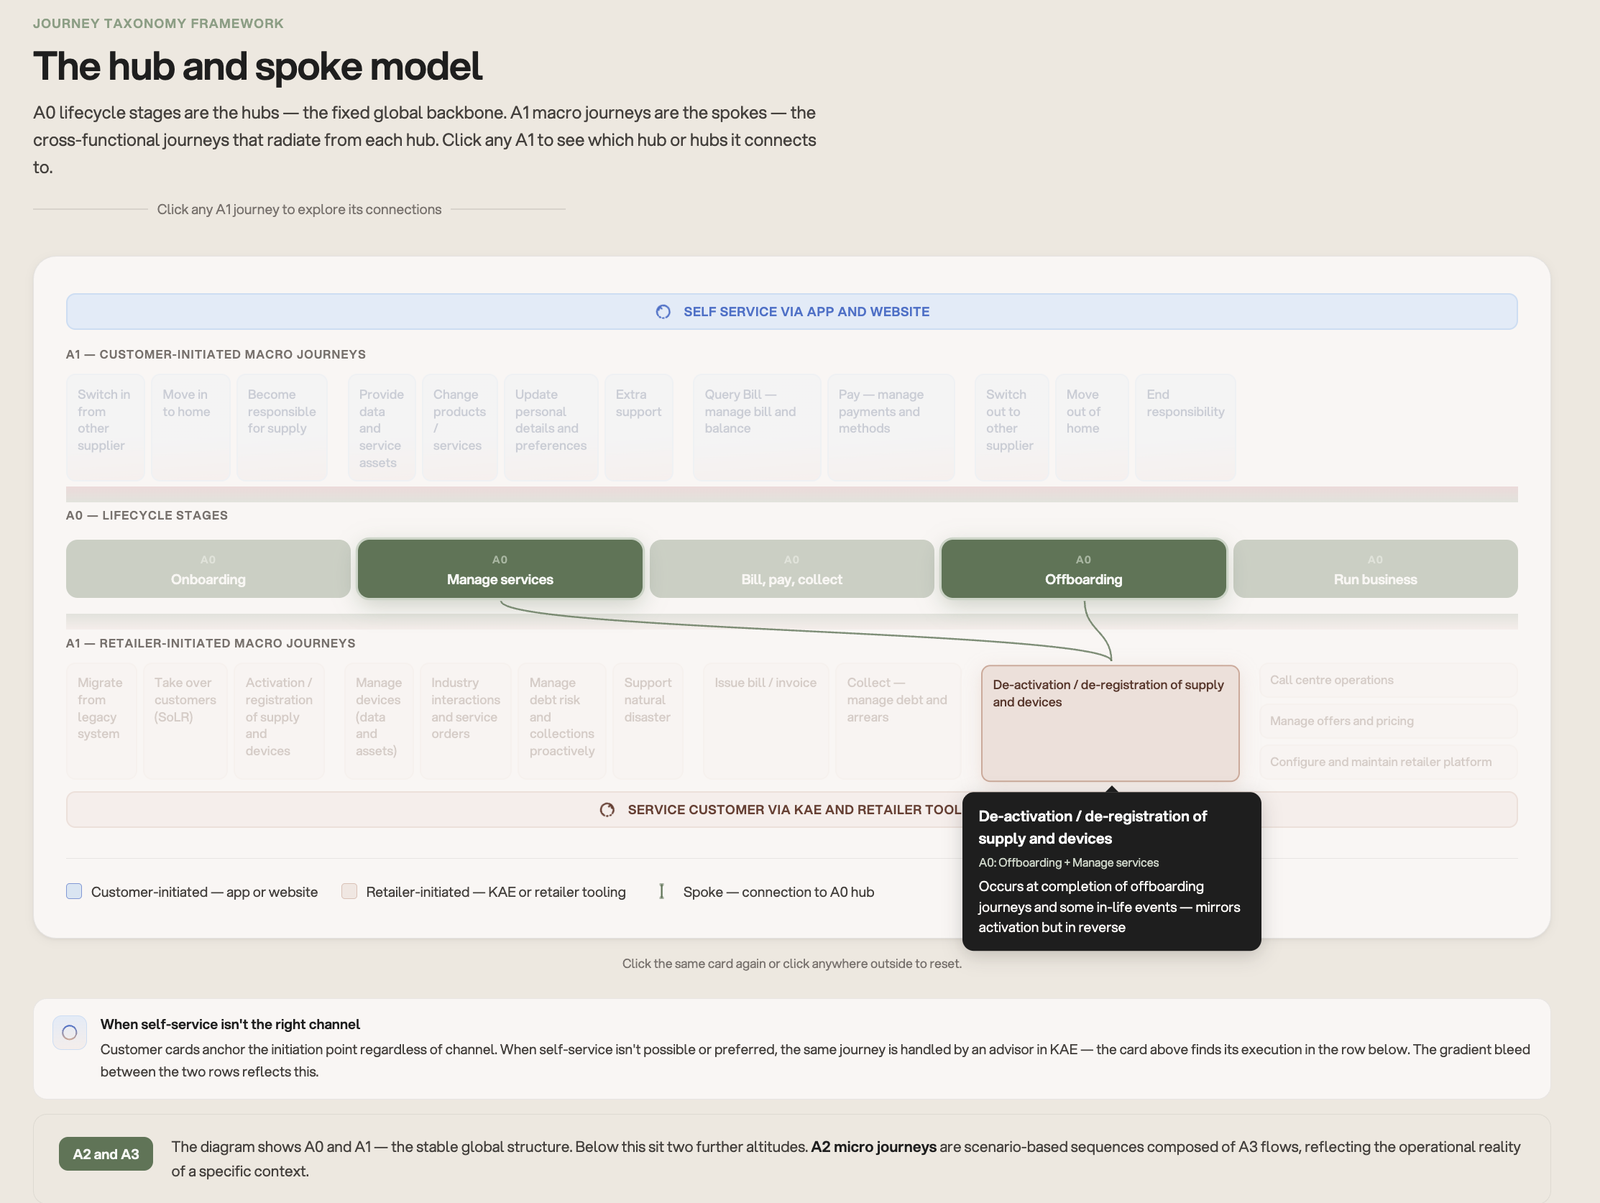Open Collect manage debt and arrears card

pyautogui.click(x=898, y=721)
